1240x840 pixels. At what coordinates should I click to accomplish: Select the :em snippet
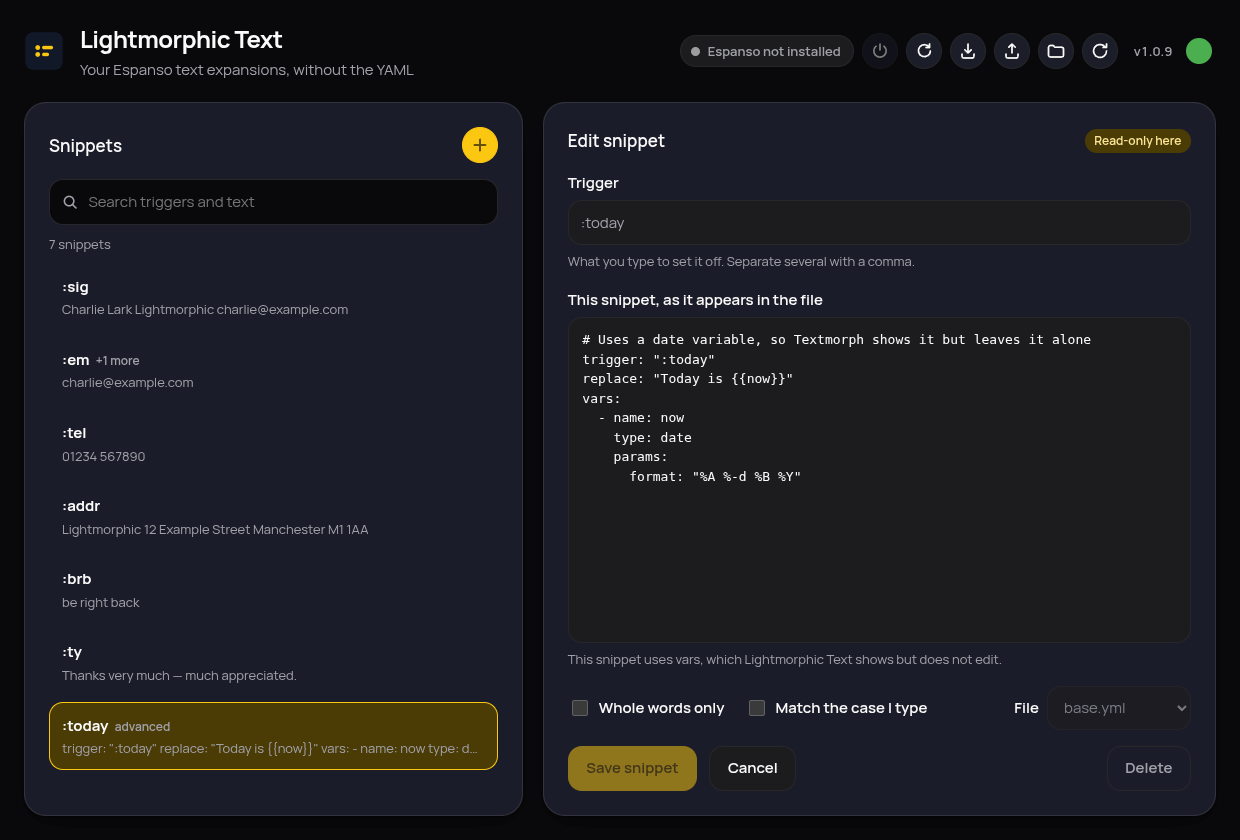[x=273, y=371]
